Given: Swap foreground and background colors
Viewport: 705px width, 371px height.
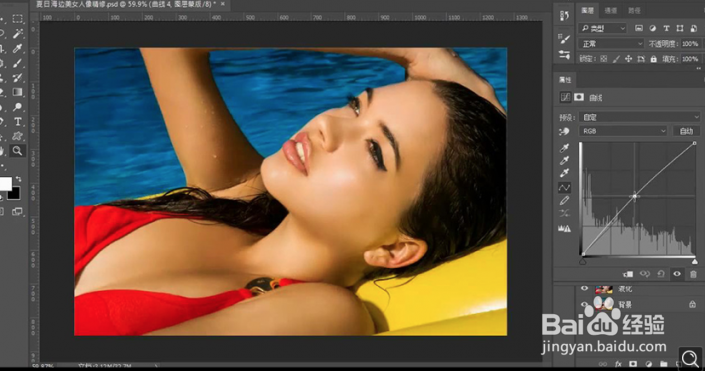Looking at the screenshot, I should (18, 179).
